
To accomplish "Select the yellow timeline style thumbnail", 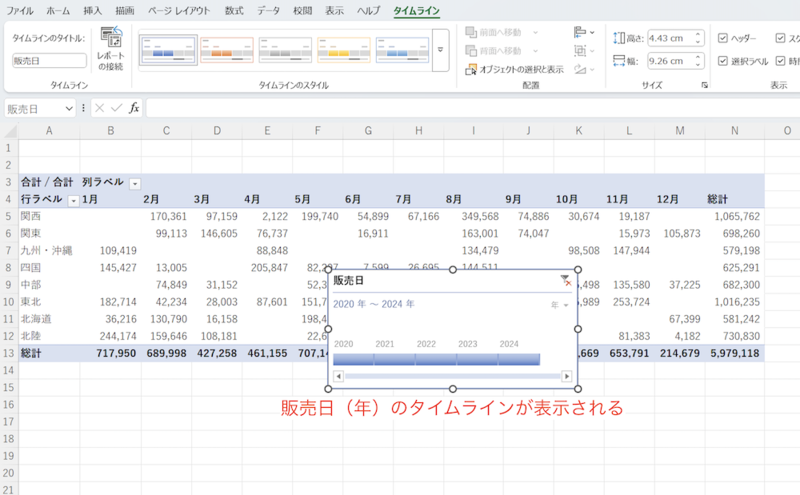I will 344,50.
